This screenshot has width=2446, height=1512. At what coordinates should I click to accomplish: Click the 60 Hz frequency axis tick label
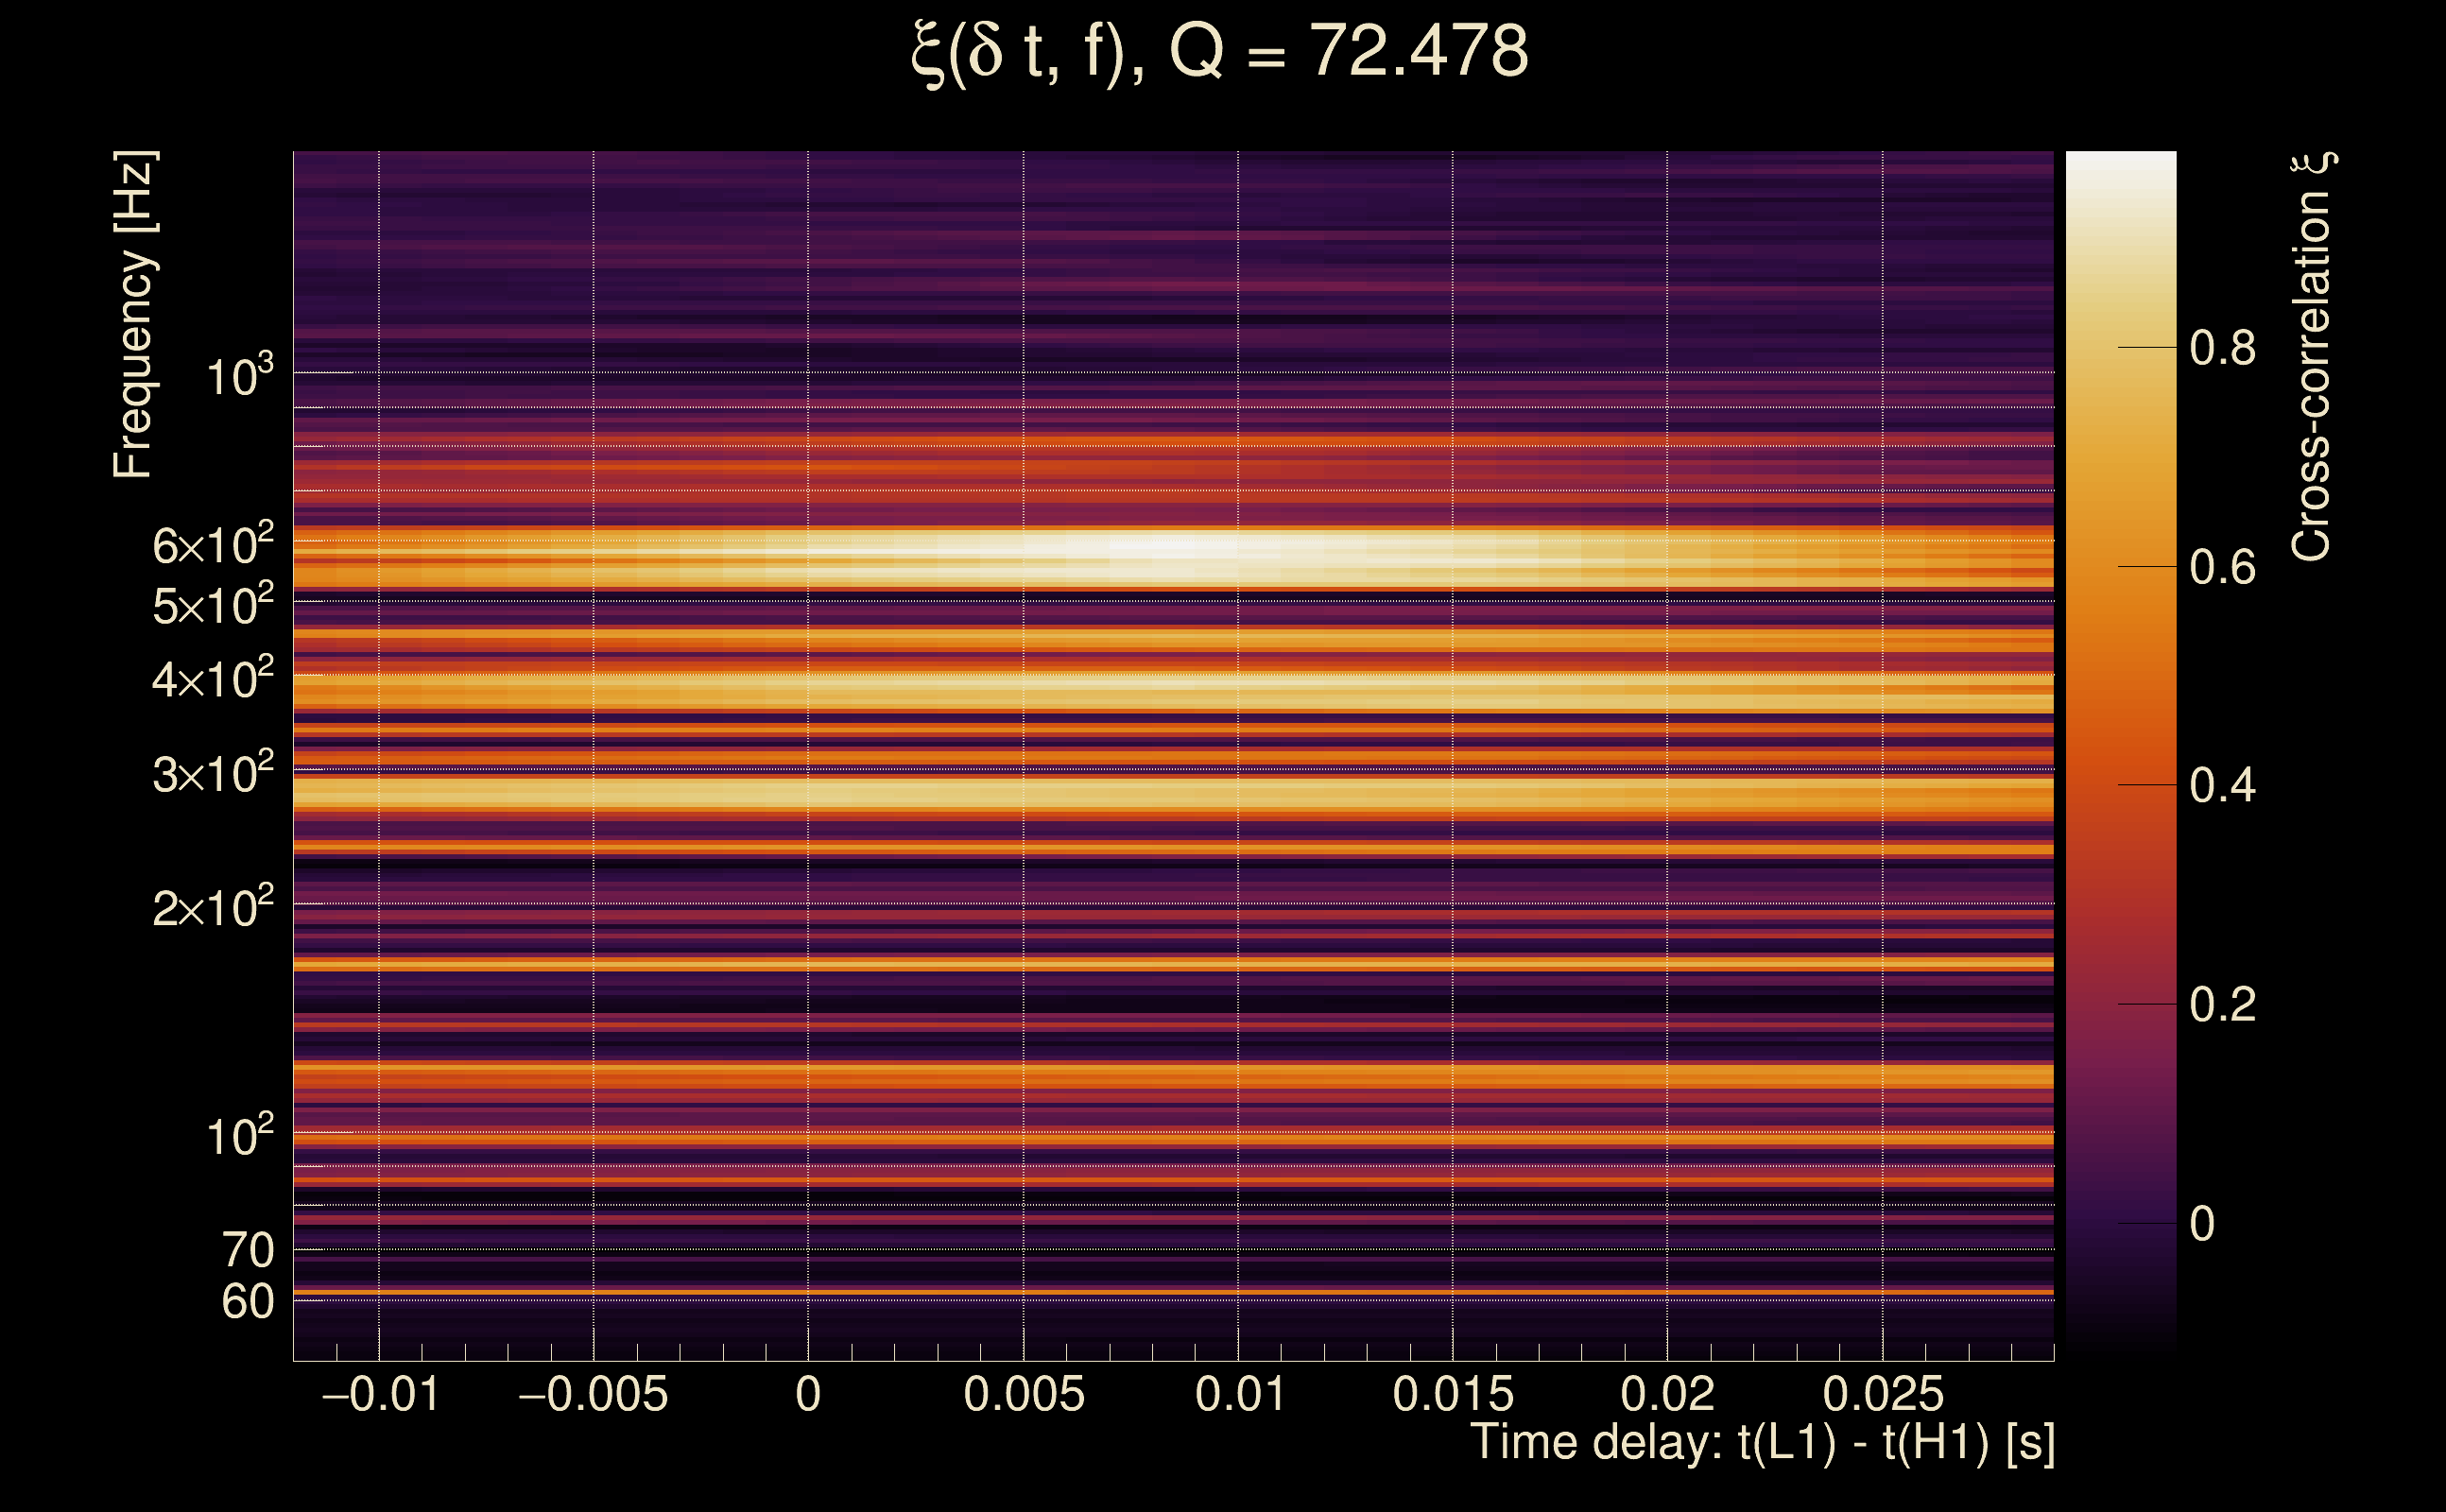click(247, 1302)
